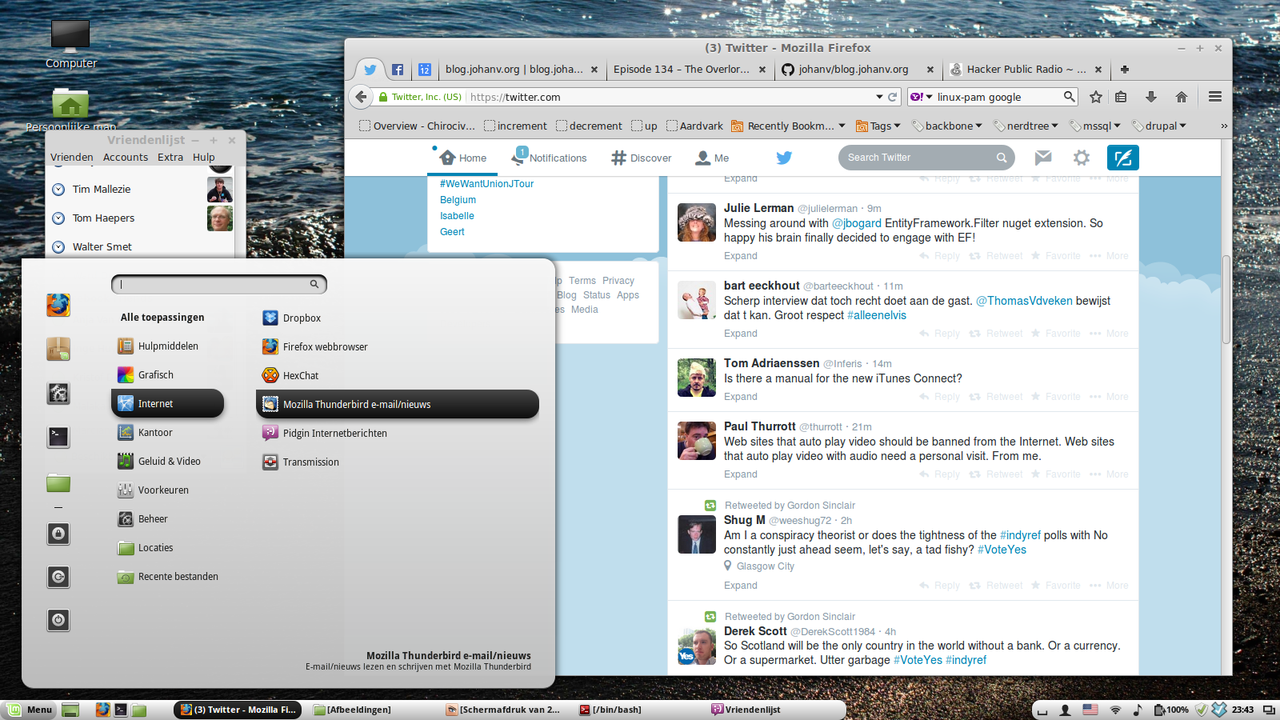The image size is (1280, 720).
Task: Open Twitter settings gear icon
Action: (x=1081, y=158)
